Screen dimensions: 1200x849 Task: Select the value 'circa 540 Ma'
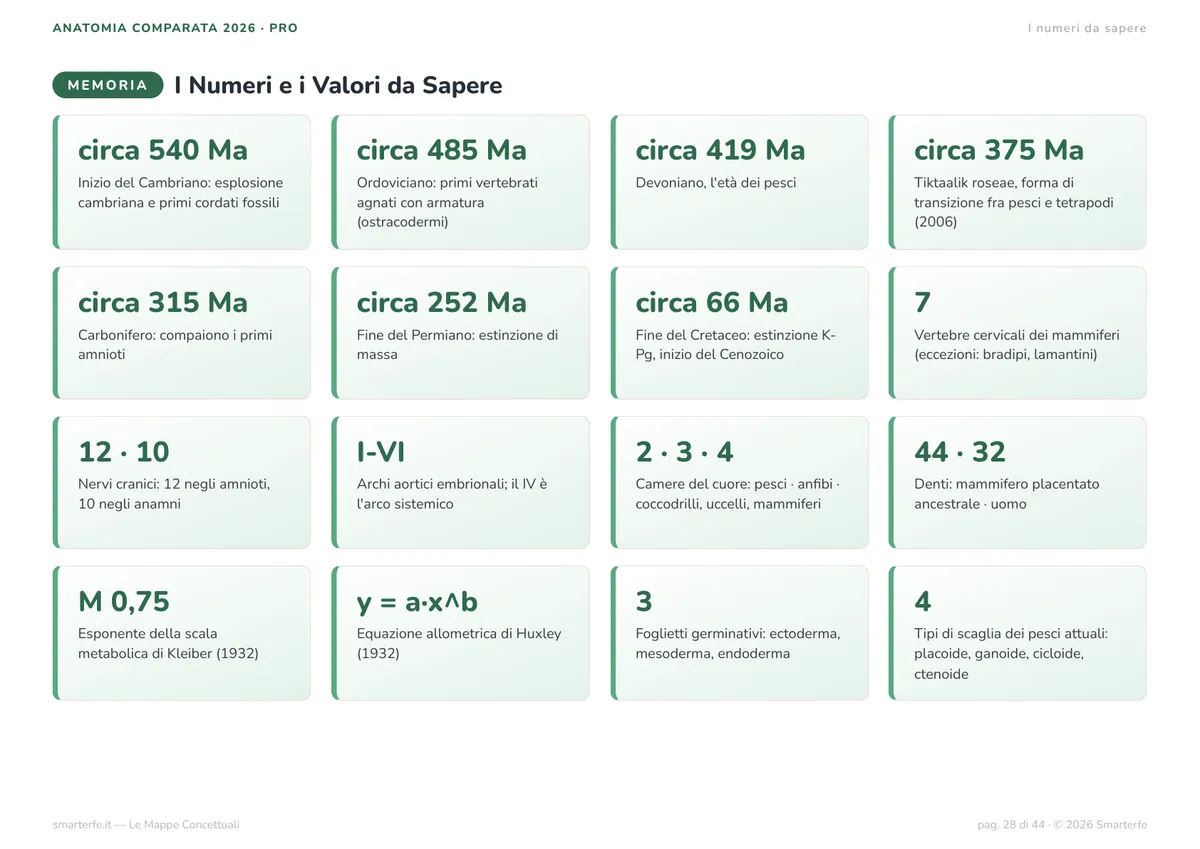[163, 150]
